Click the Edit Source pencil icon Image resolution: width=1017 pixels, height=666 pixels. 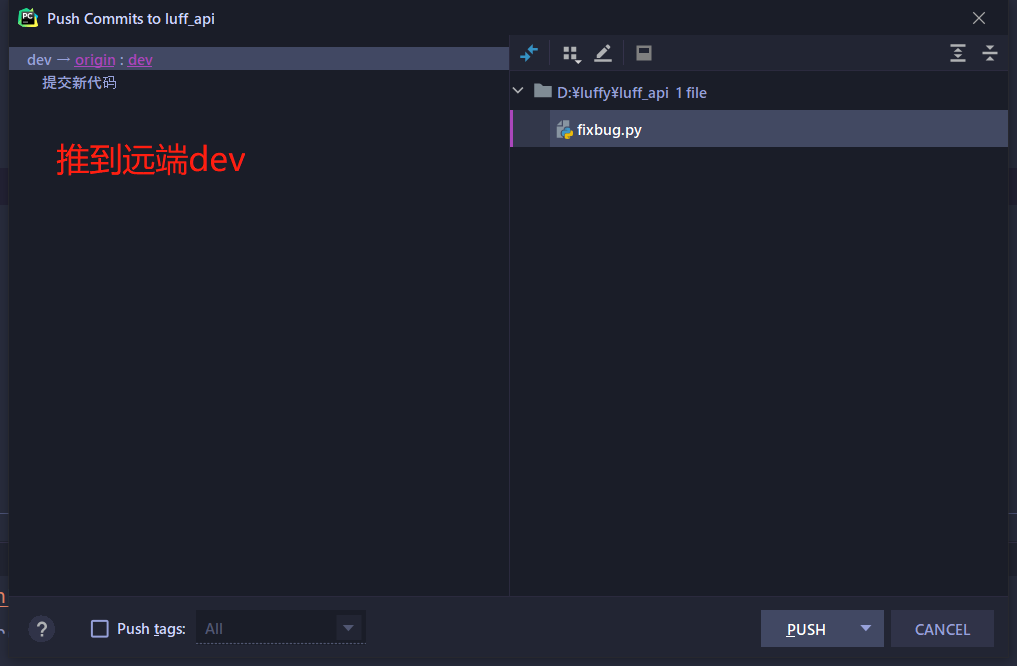pos(603,53)
